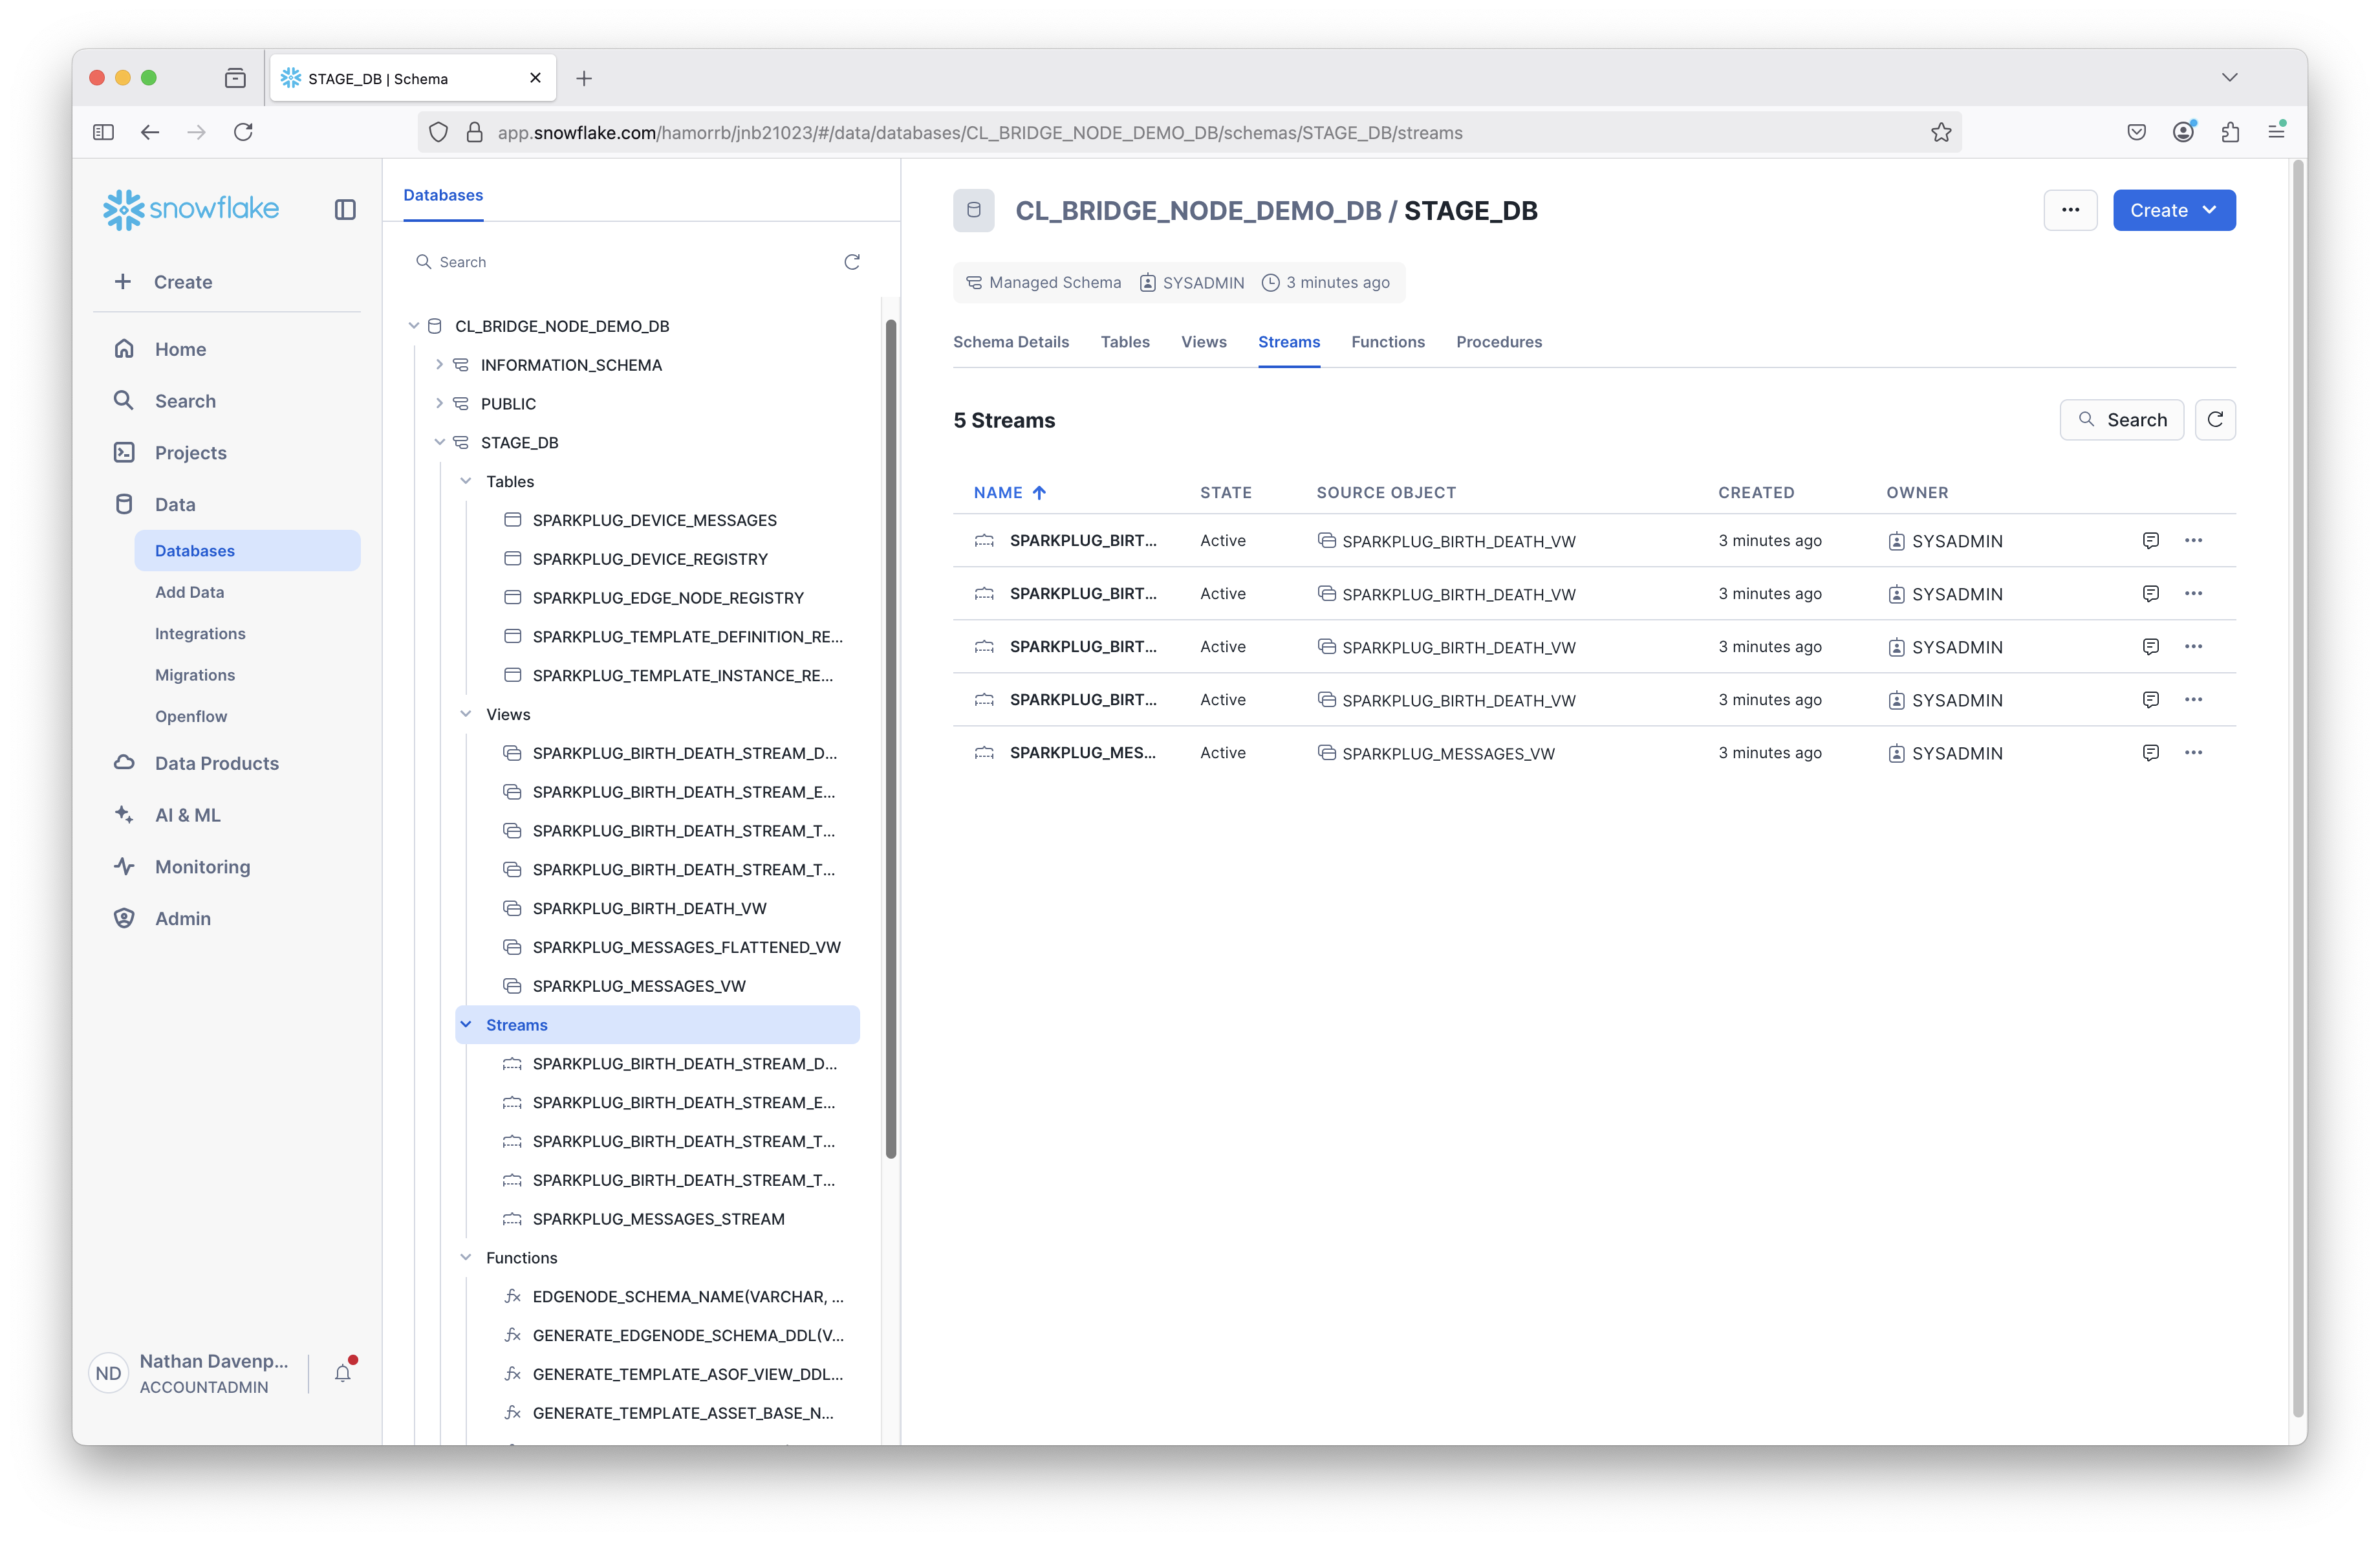Select the Databases tab above the tree

(x=443, y=195)
